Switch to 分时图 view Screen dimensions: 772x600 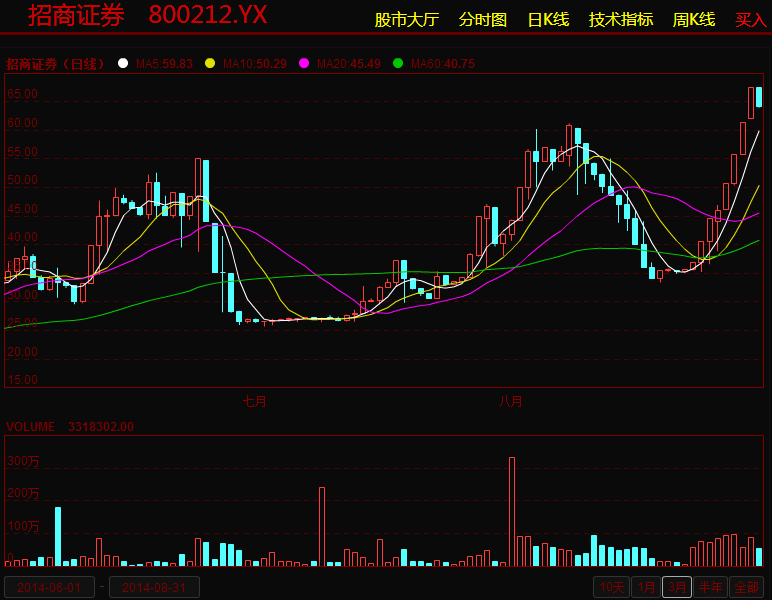(483, 19)
